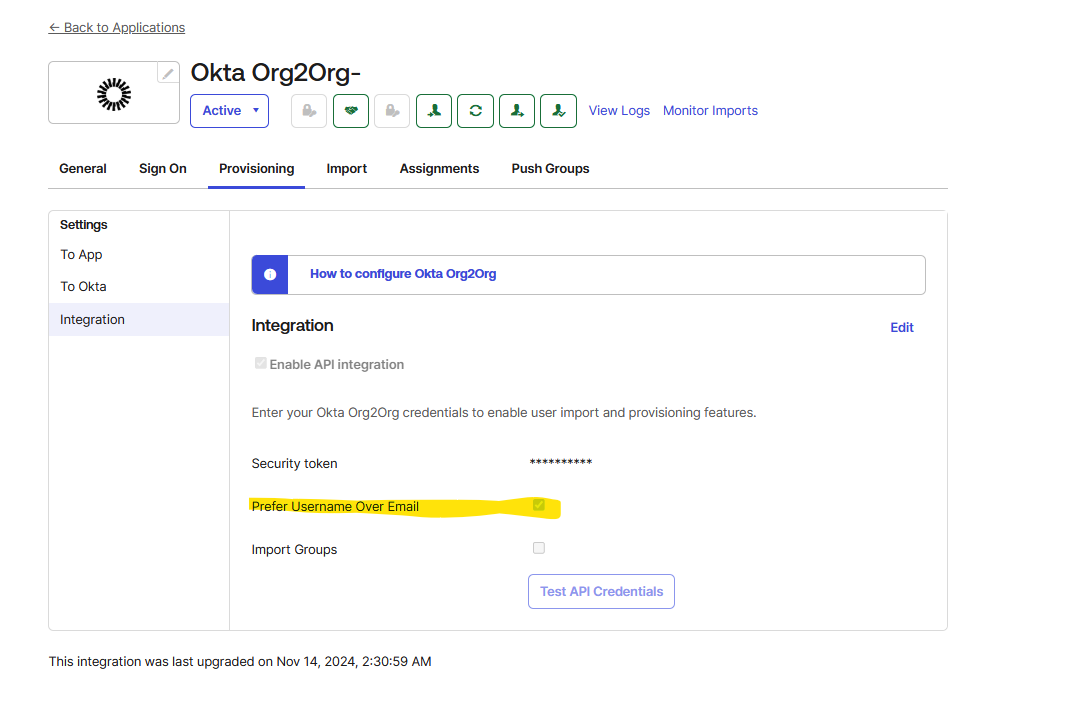This screenshot has width=1065, height=710.
Task: Click the grey lock icon beside Active dropdown
Action: pyautogui.click(x=309, y=111)
